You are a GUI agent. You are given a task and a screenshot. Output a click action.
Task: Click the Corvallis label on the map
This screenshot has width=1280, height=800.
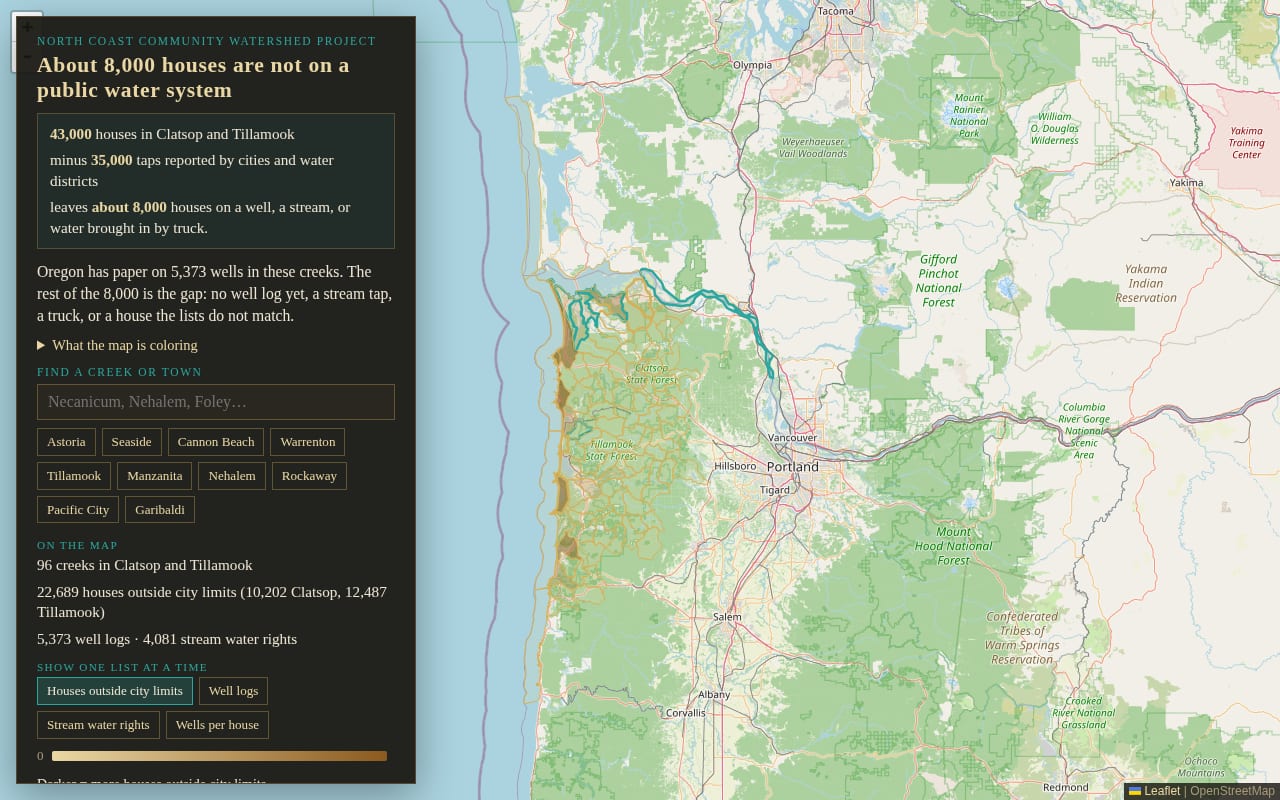pyautogui.click(x=686, y=713)
